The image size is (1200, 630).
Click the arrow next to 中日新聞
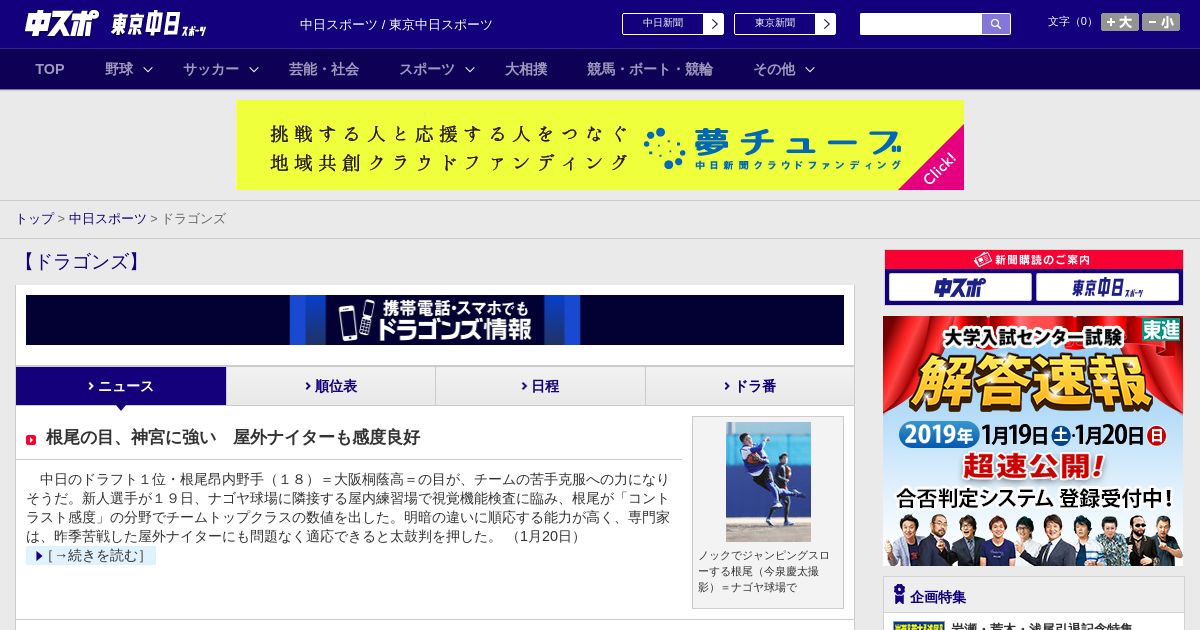pyautogui.click(x=714, y=24)
